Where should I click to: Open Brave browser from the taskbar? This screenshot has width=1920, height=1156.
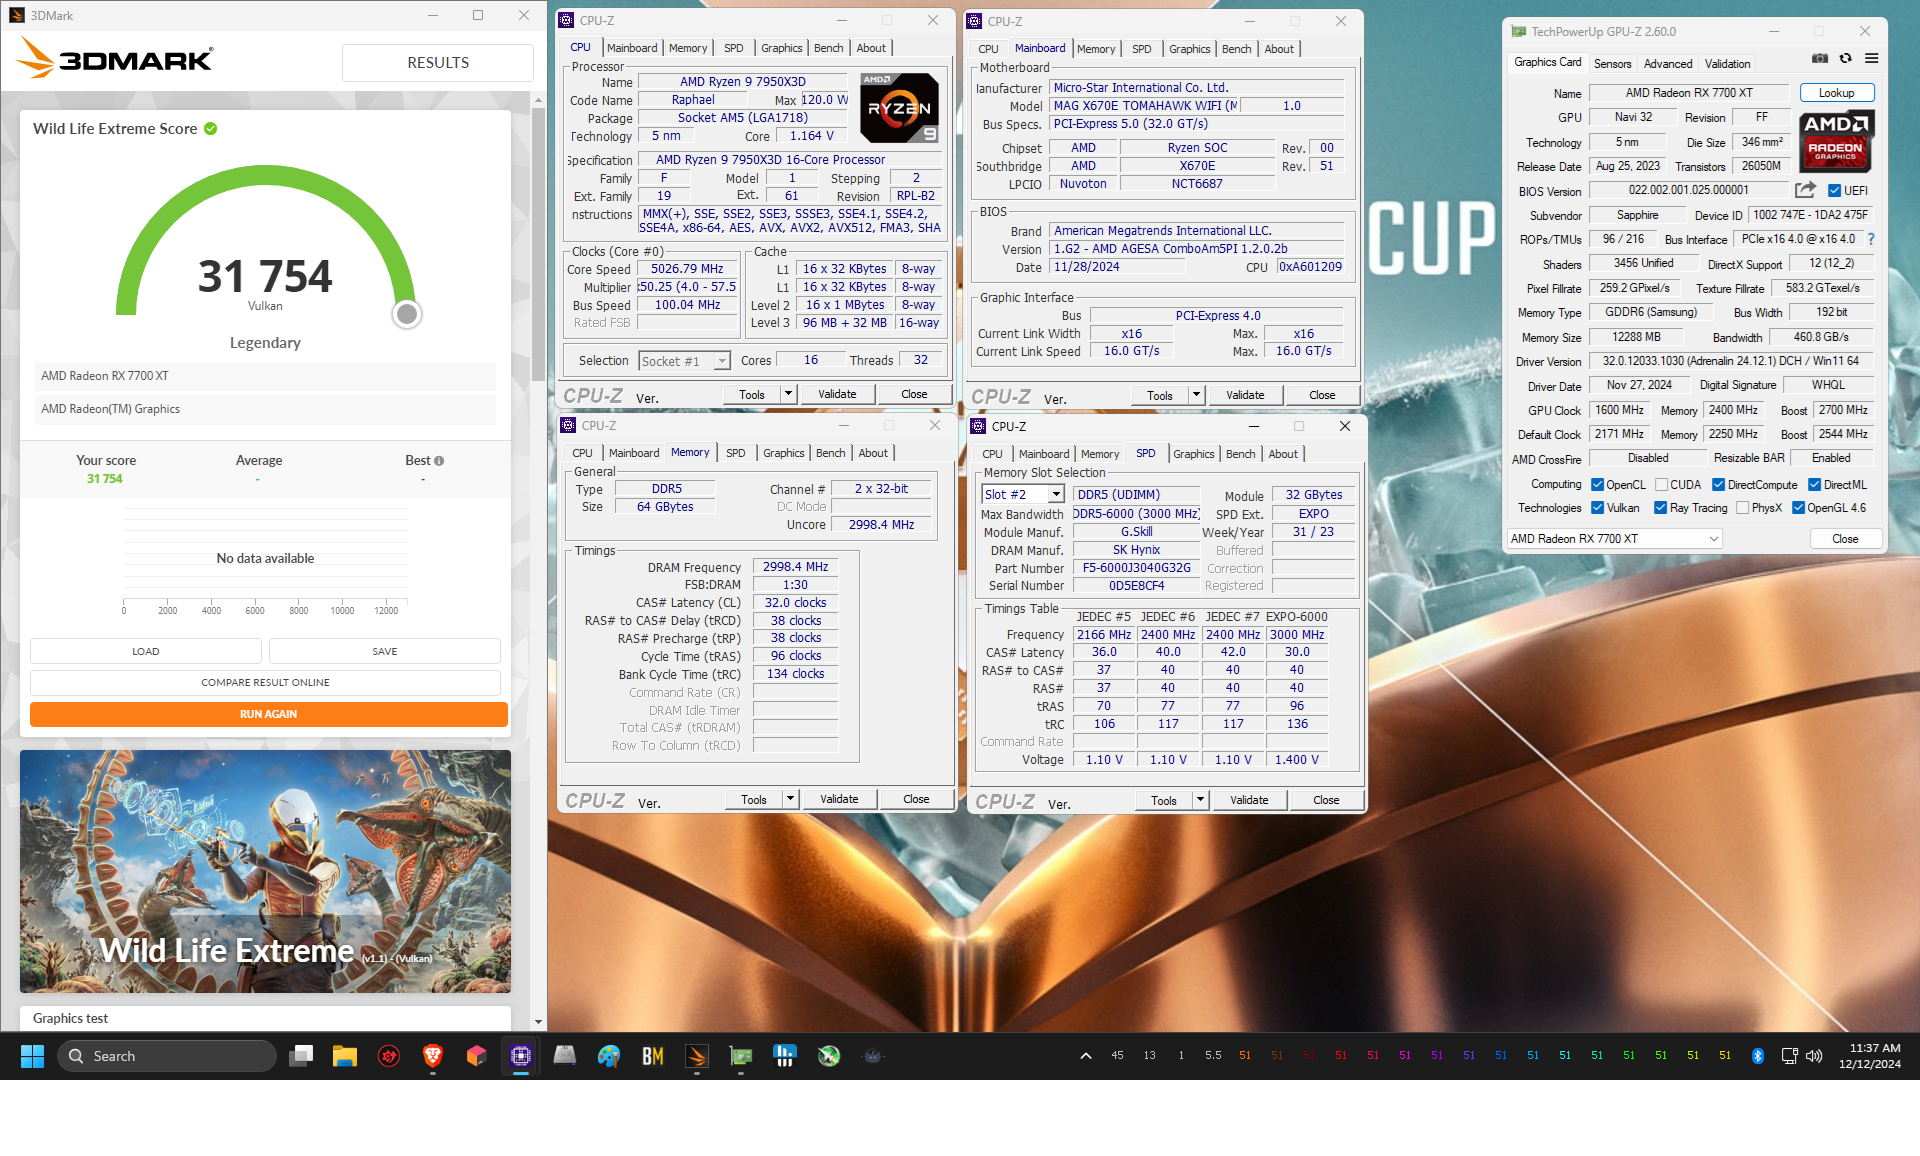433,1056
